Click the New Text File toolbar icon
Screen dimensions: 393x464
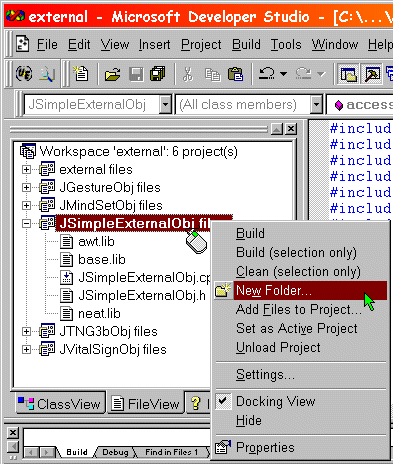coord(81,74)
